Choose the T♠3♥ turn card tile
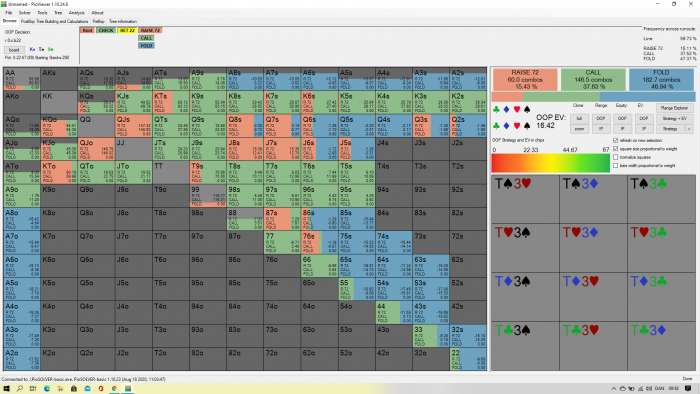700x394 pixels. tap(525, 199)
